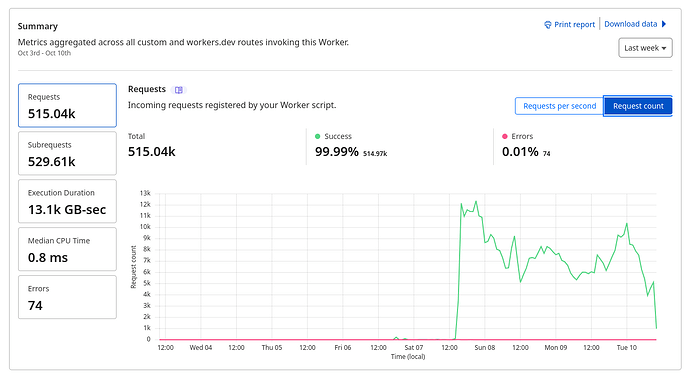Select the Subrequests metric card
Screen dimensions: 690x375
(67, 153)
